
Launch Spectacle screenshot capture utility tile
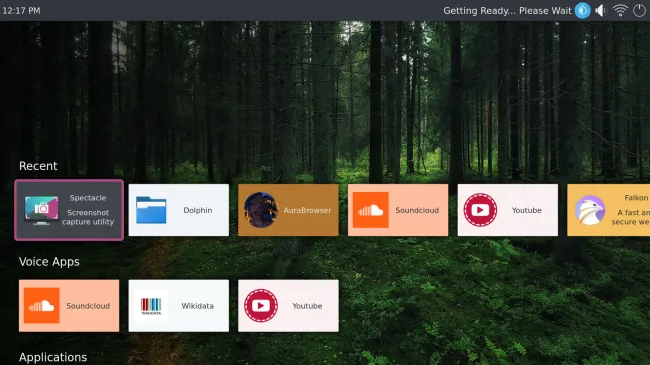point(69,210)
